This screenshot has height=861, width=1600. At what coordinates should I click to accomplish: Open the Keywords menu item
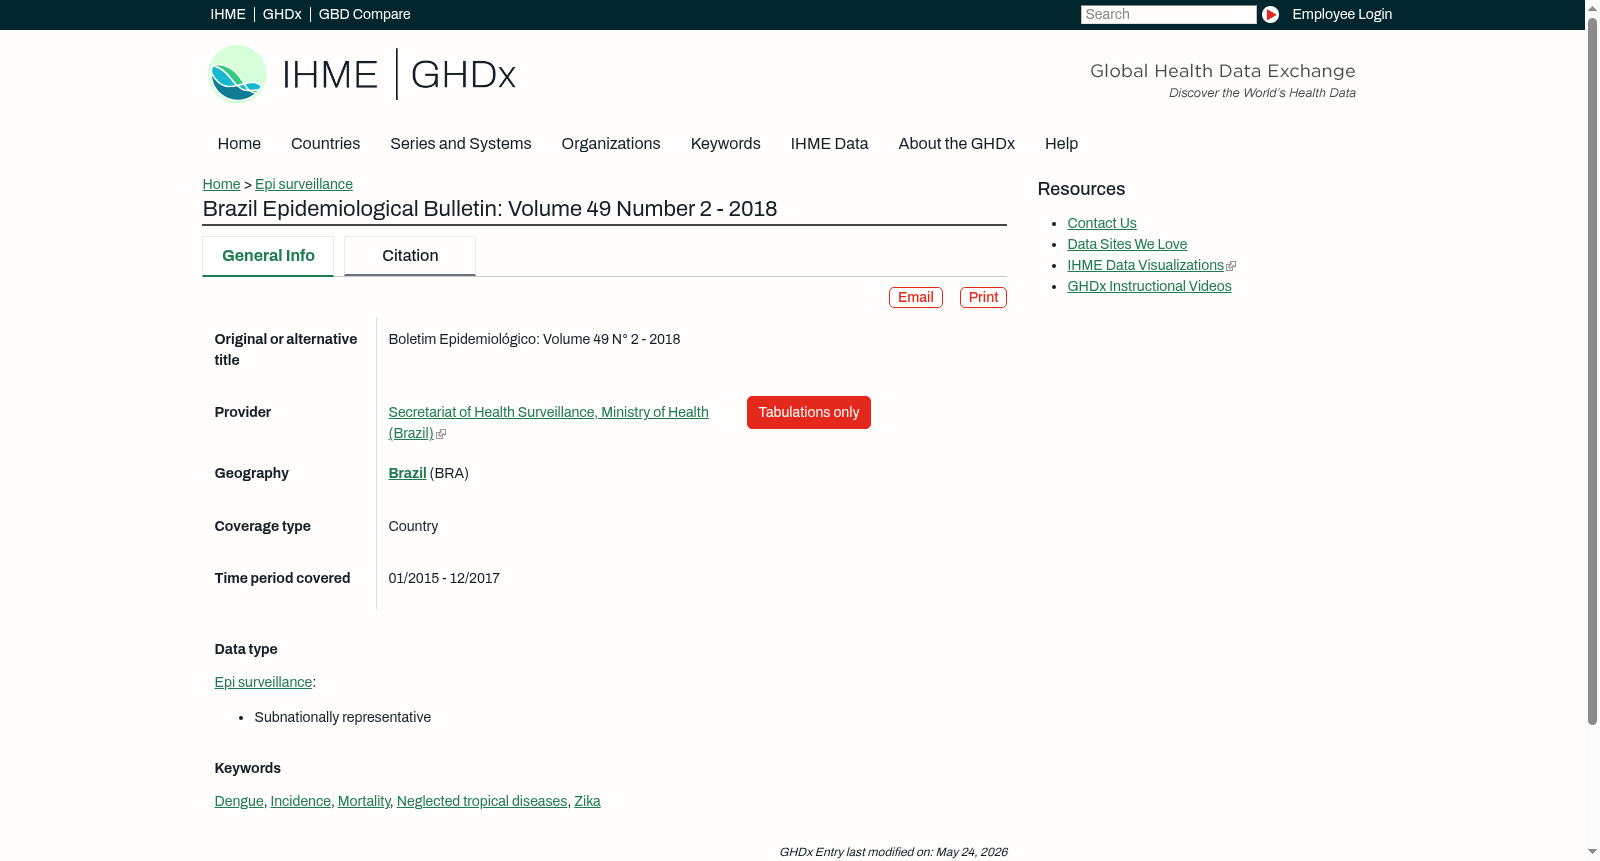pyautogui.click(x=726, y=144)
